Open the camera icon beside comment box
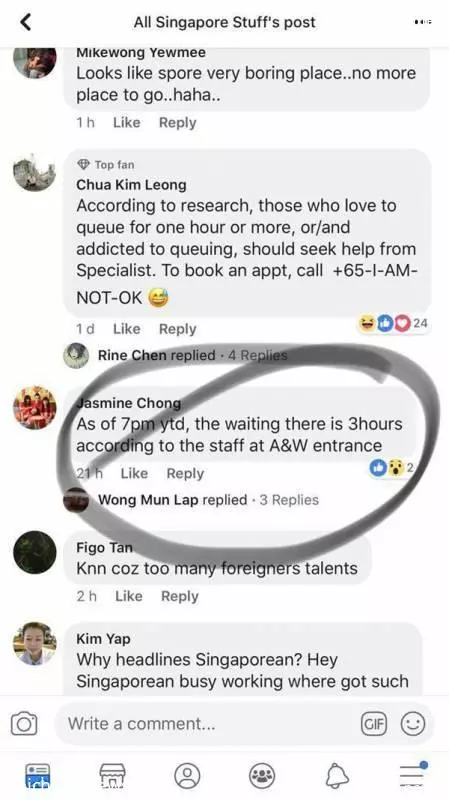The image size is (449, 800). [x=24, y=724]
